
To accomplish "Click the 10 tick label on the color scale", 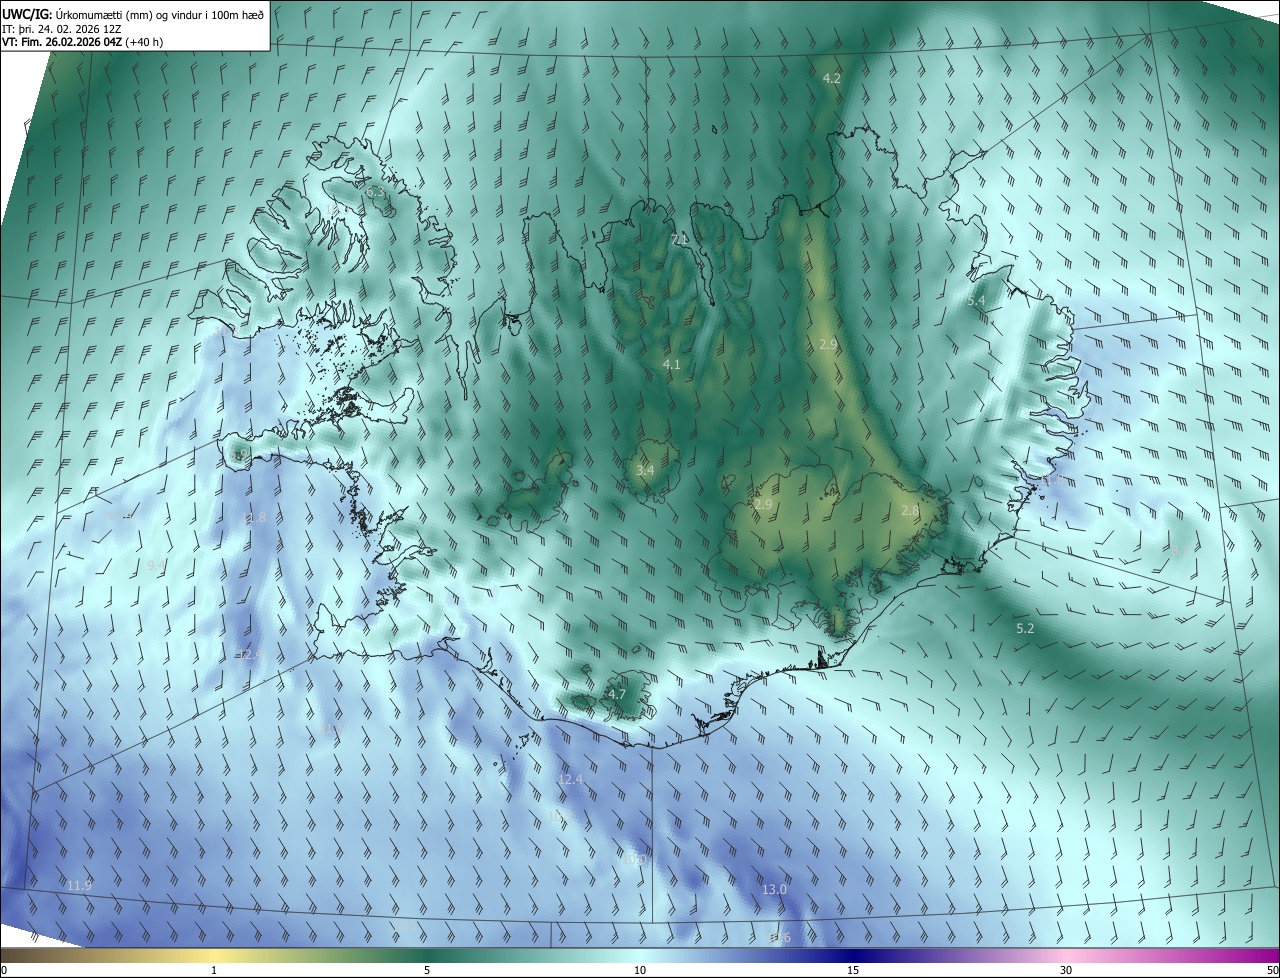I will pyautogui.click(x=640, y=970).
